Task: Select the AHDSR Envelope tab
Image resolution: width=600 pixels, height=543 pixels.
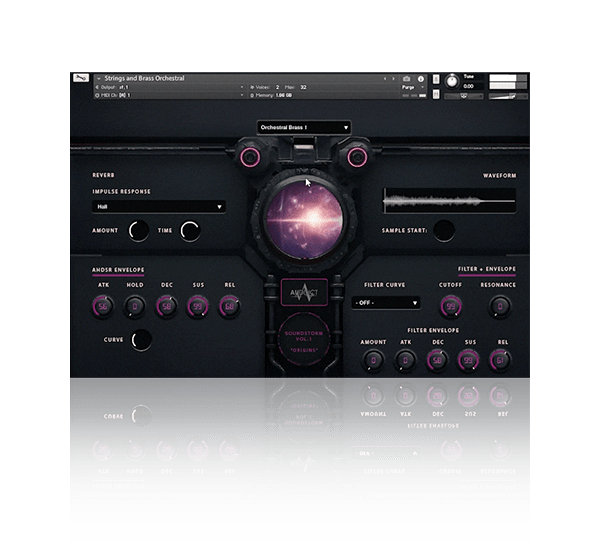Action: [x=118, y=270]
